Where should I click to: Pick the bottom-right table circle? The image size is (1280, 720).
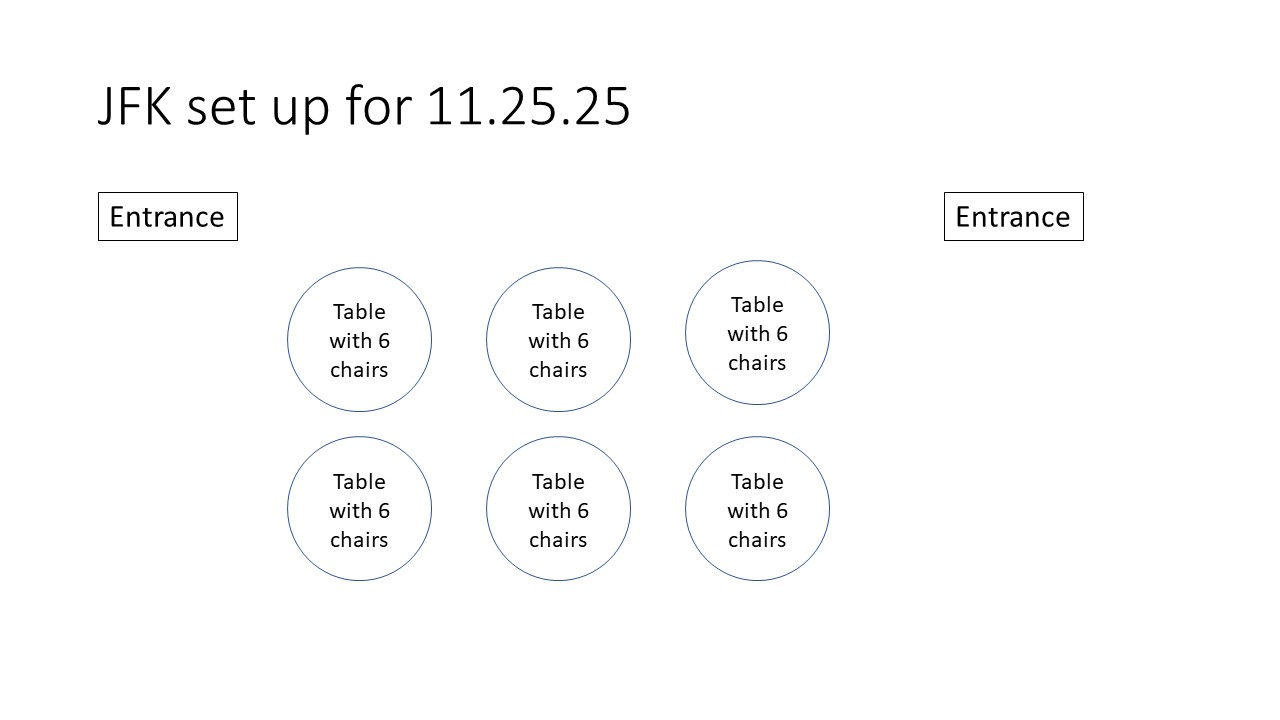pyautogui.click(x=757, y=509)
